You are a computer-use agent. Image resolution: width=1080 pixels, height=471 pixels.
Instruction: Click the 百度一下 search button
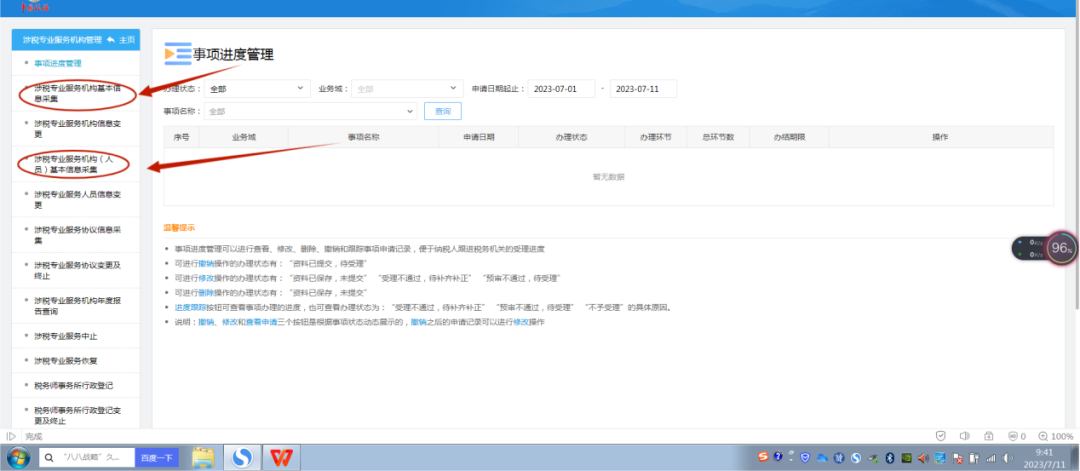pyautogui.click(x=156, y=457)
